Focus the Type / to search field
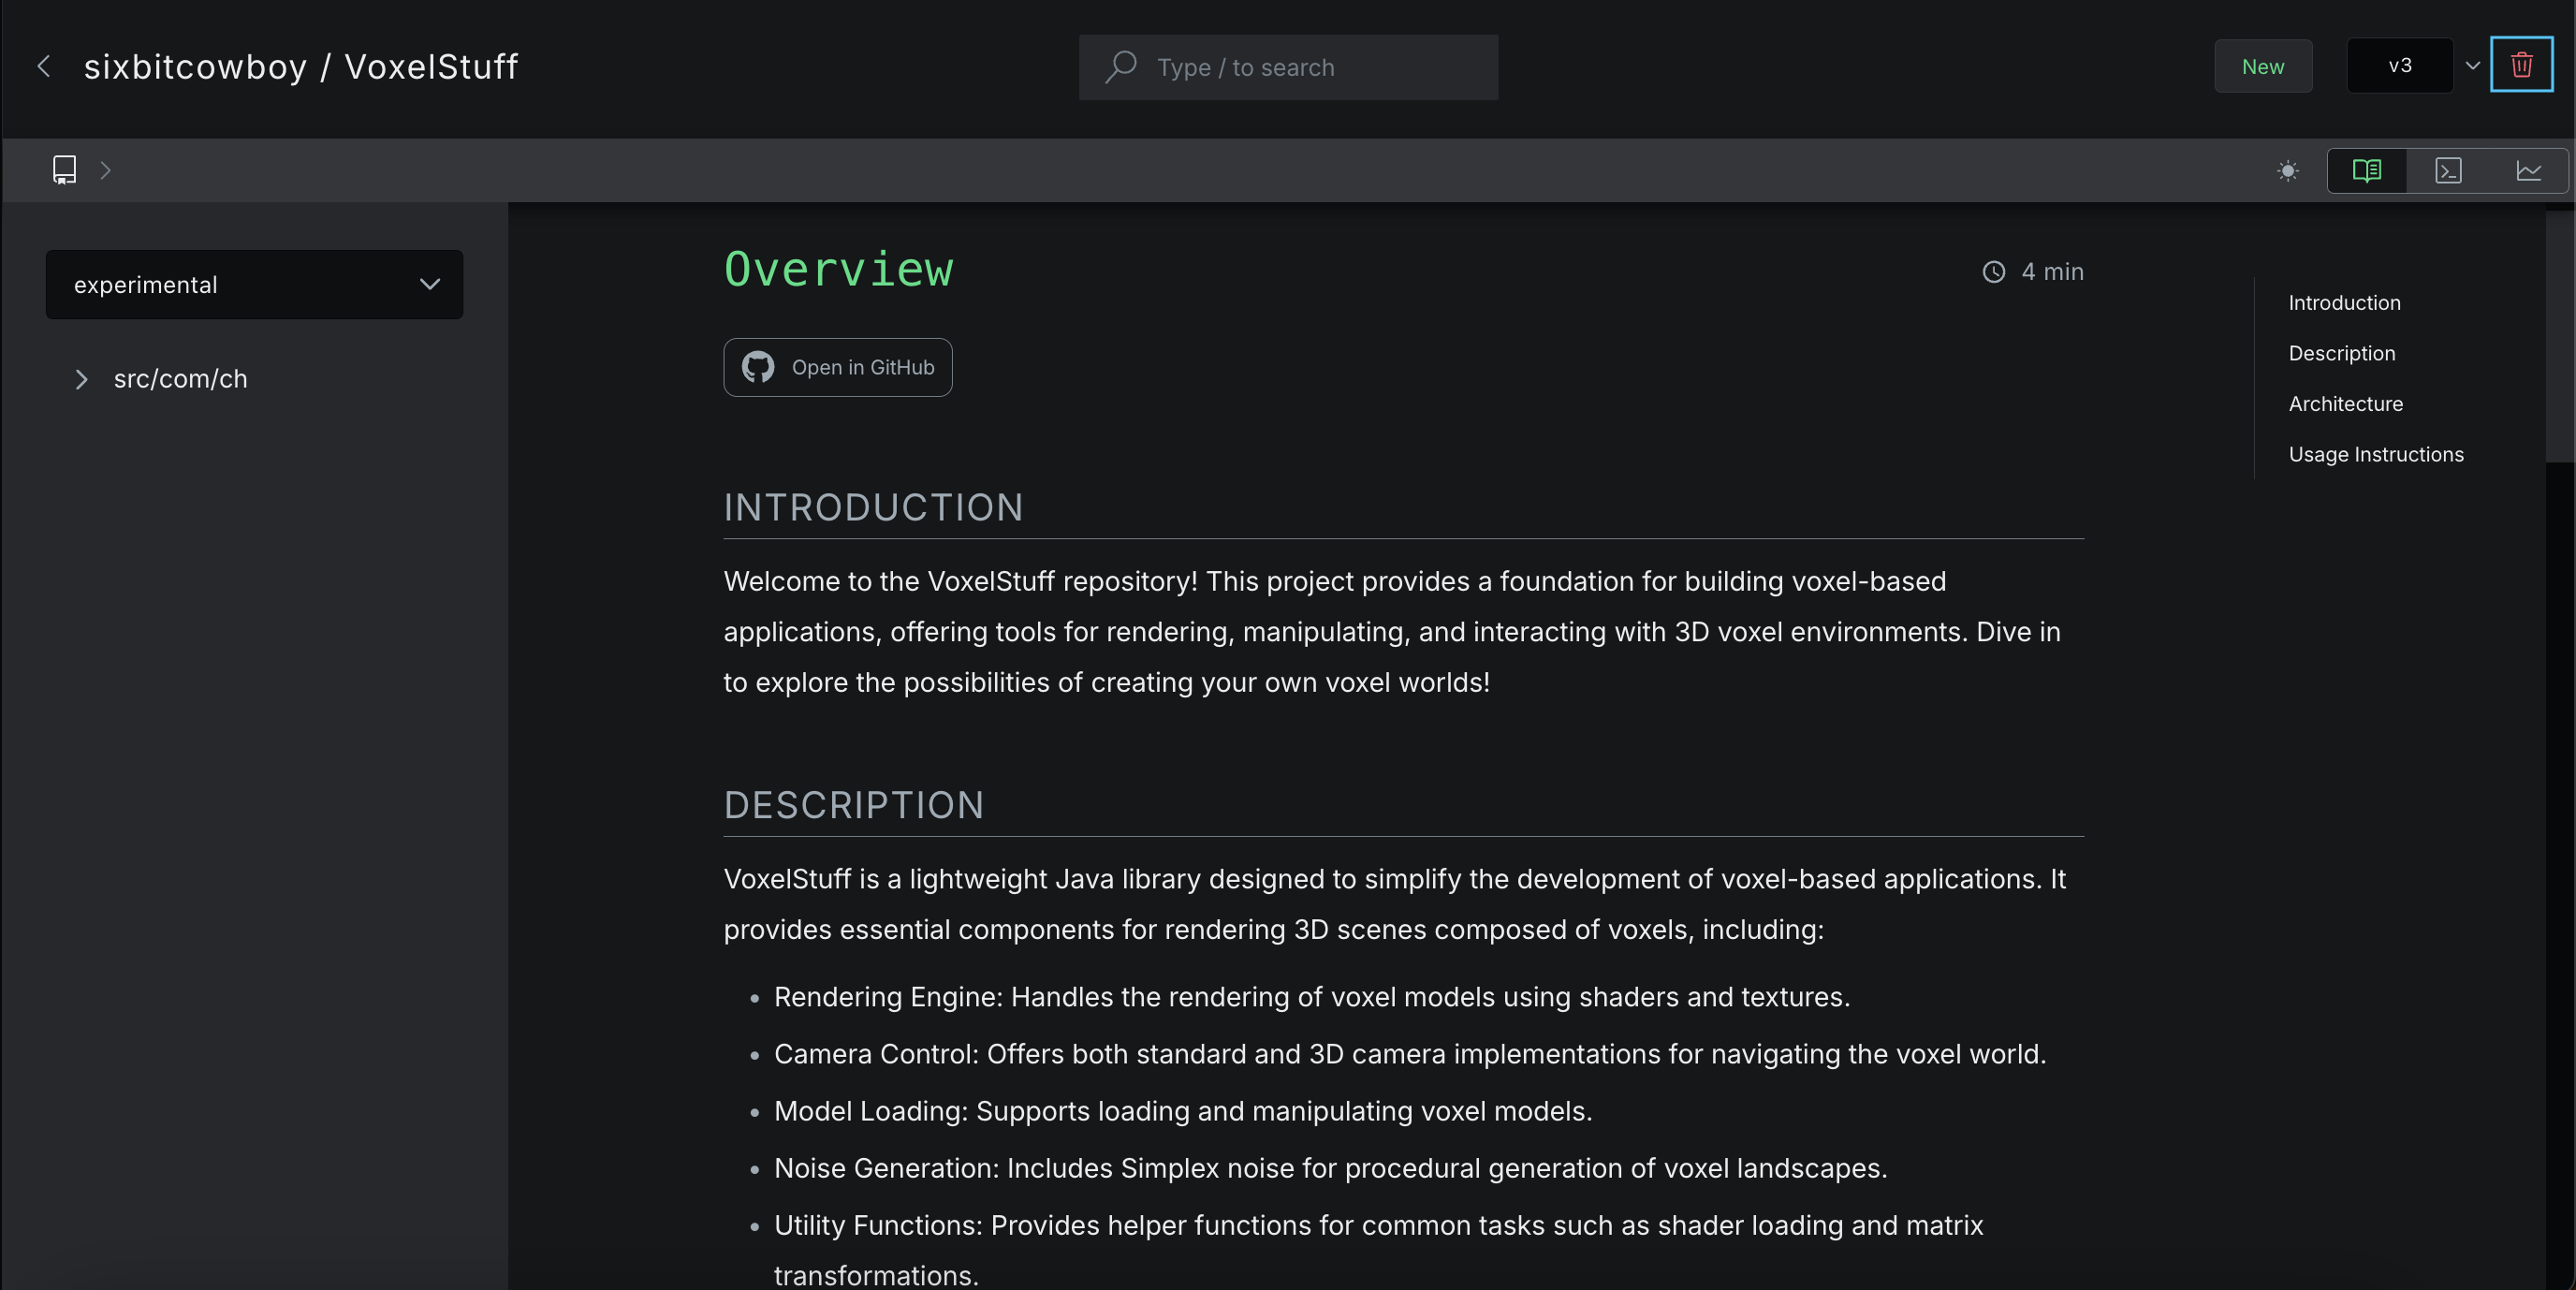Image resolution: width=2576 pixels, height=1290 pixels. [x=1288, y=67]
